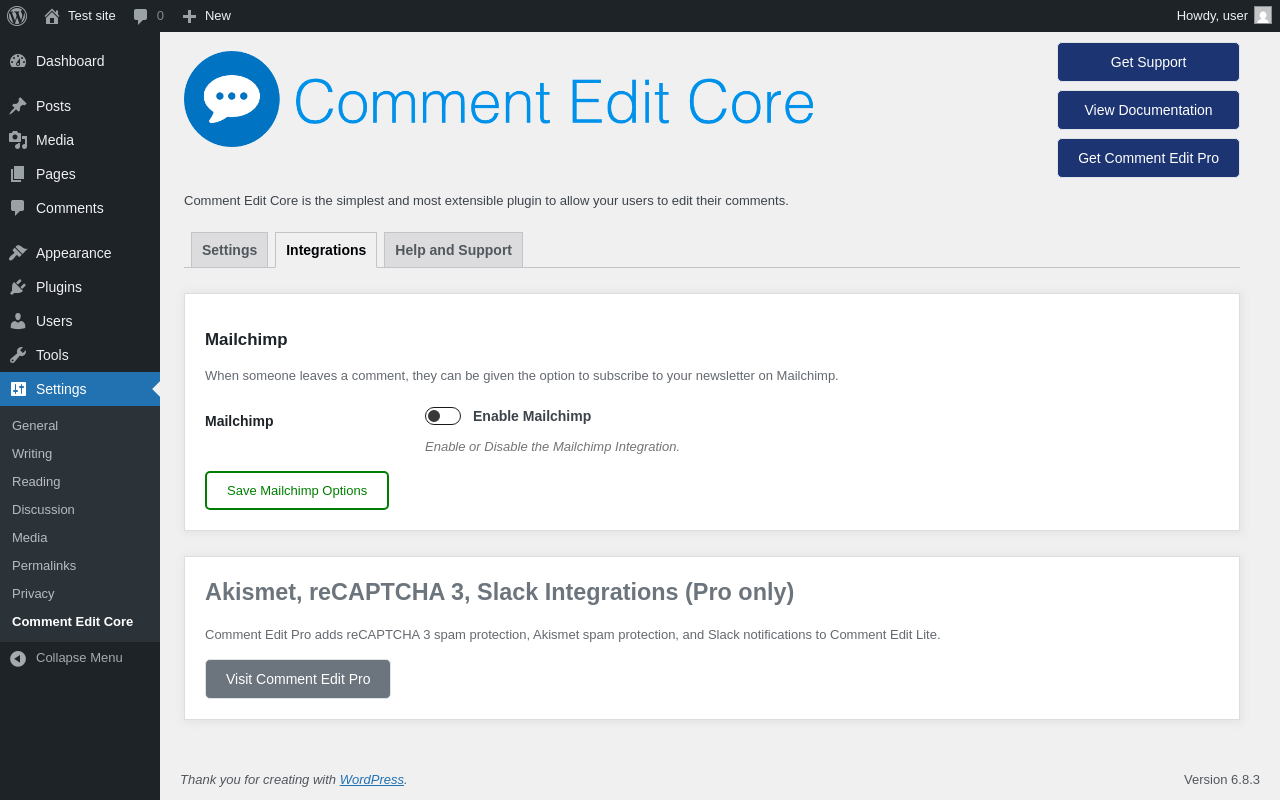
Task: Follow the WordPress footer link
Action: 371,779
